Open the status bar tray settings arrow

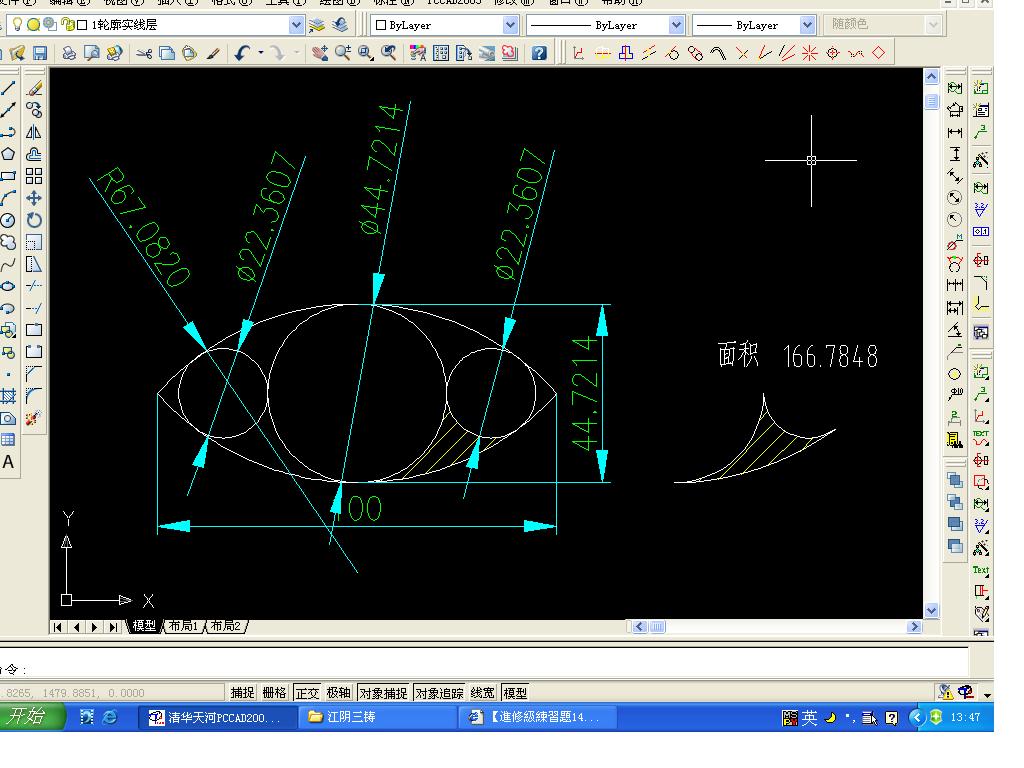pyautogui.click(x=987, y=695)
